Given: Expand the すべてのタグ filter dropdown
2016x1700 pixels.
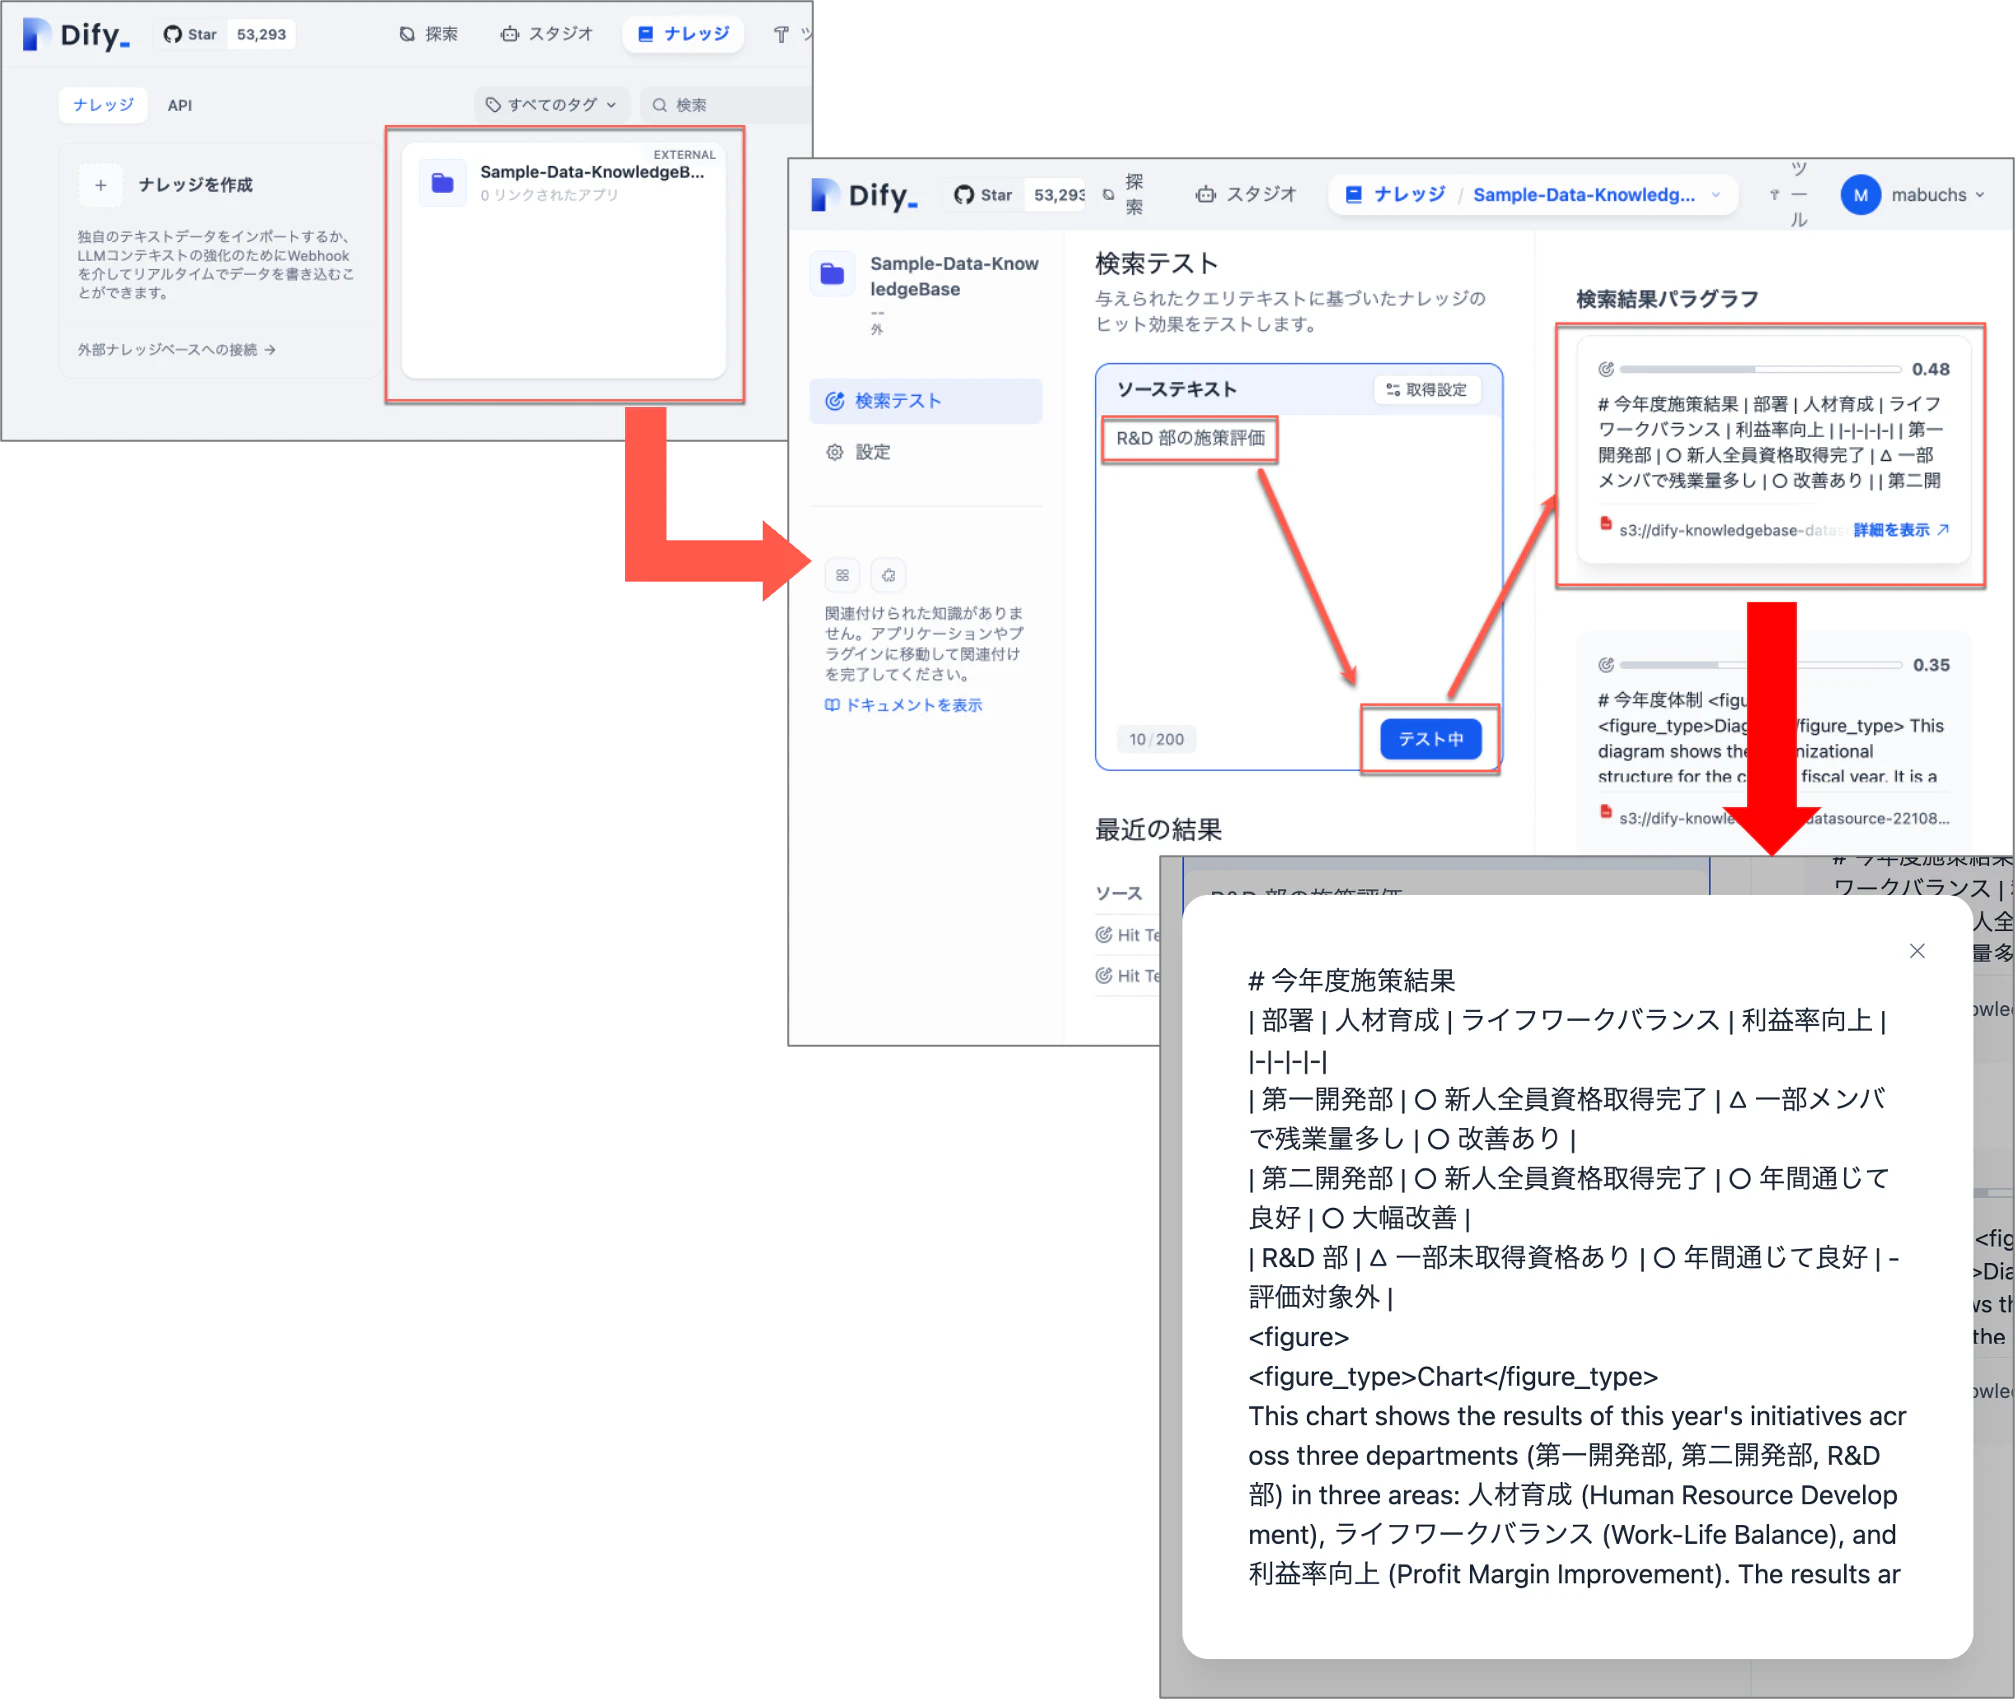Looking at the screenshot, I should pyautogui.click(x=551, y=104).
